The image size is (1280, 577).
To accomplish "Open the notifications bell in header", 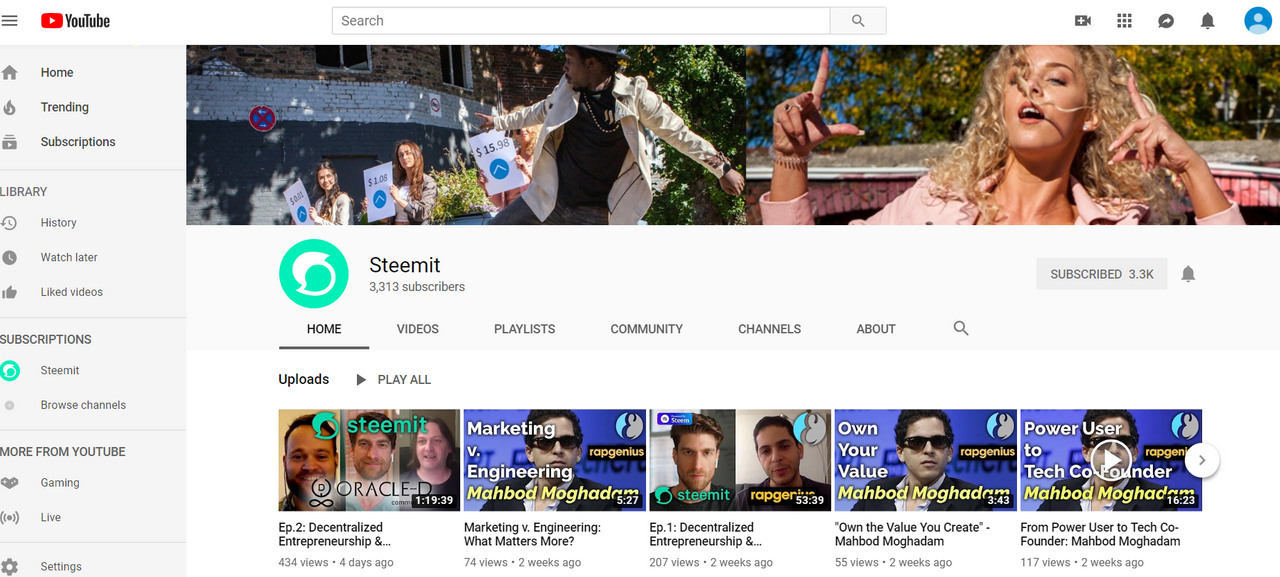I will (x=1208, y=20).
